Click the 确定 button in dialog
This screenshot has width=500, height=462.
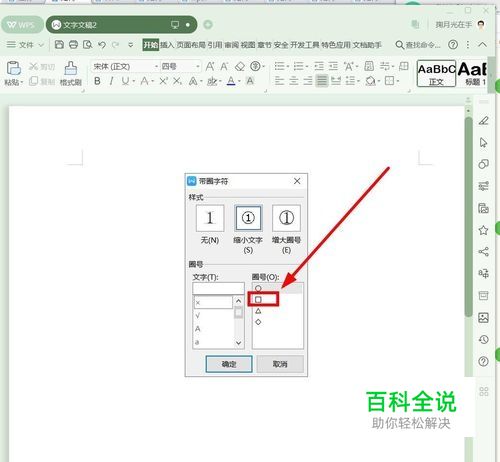pyautogui.click(x=229, y=364)
